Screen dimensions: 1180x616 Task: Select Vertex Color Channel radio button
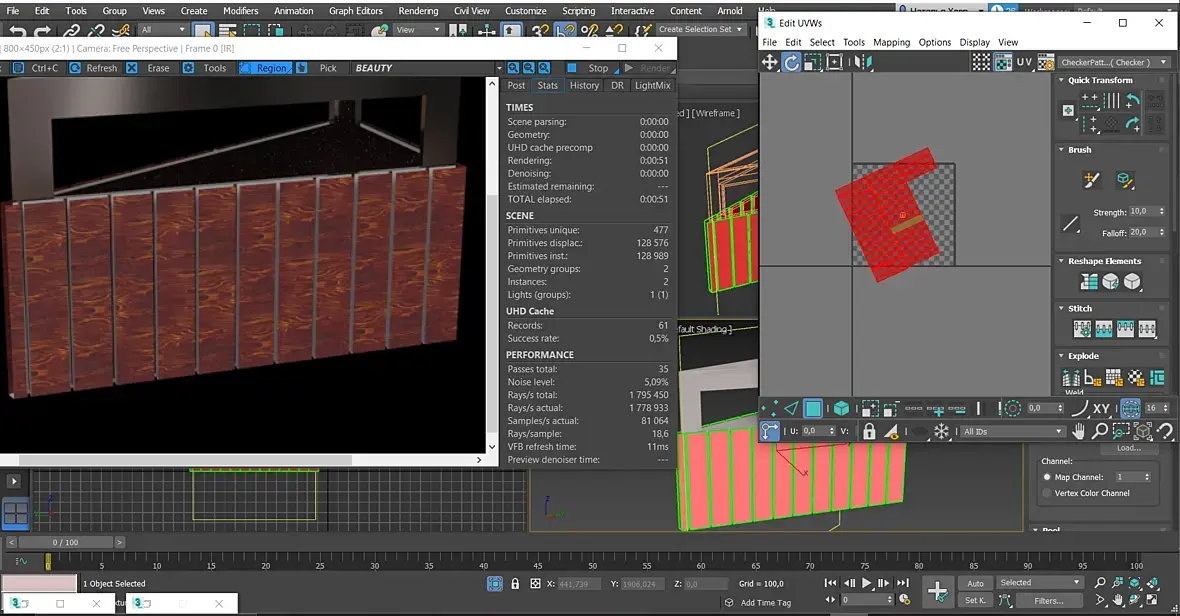pyautogui.click(x=1047, y=493)
